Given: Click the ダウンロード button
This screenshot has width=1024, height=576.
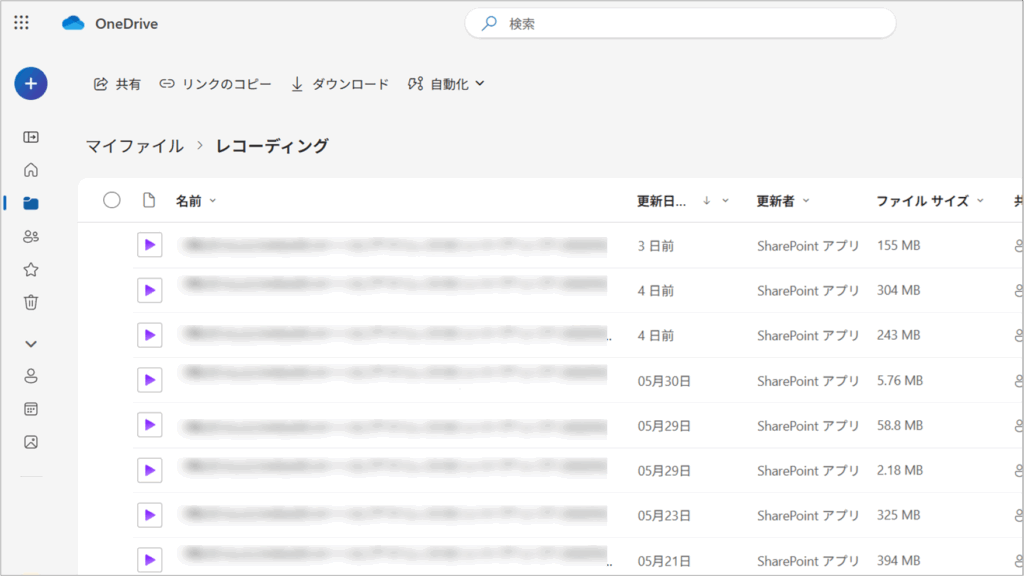Looking at the screenshot, I should pyautogui.click(x=340, y=84).
